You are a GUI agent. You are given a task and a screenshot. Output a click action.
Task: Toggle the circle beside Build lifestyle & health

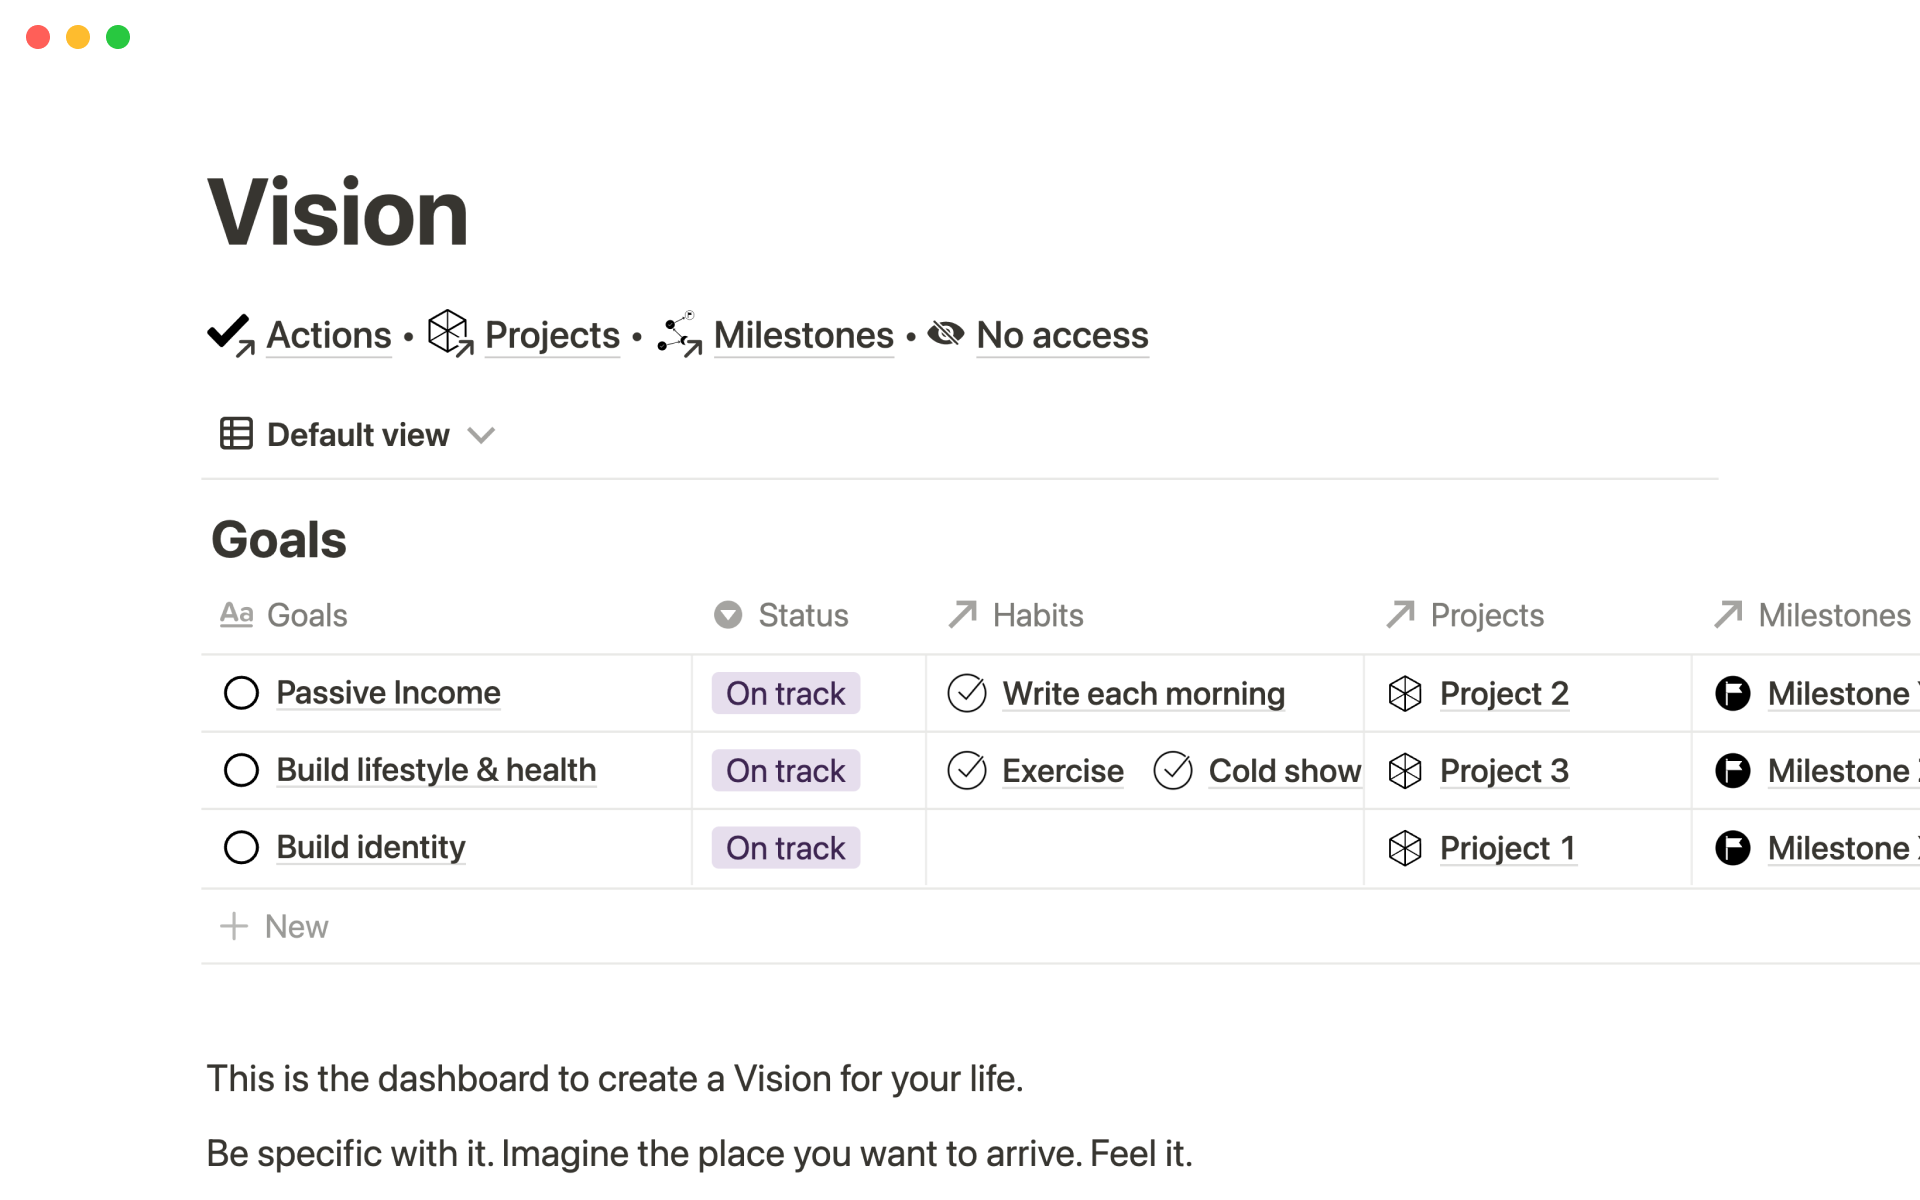(x=241, y=770)
